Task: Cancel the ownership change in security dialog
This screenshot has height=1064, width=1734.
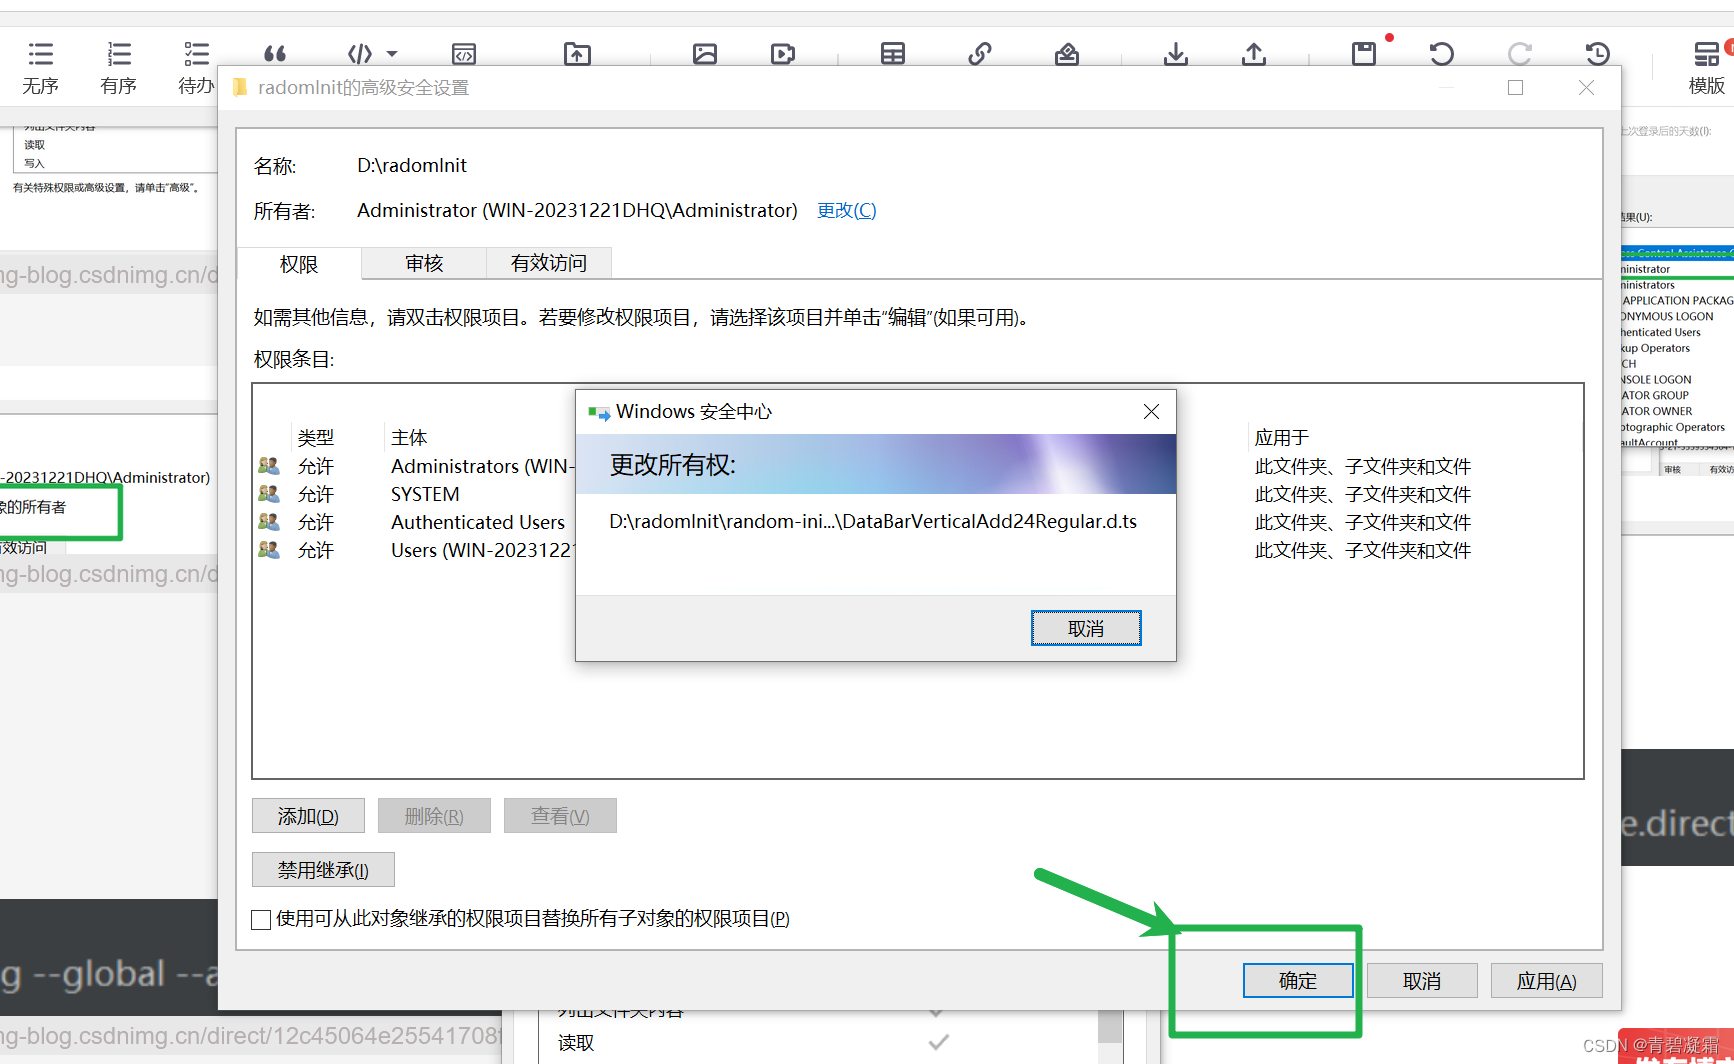Action: tap(1086, 628)
